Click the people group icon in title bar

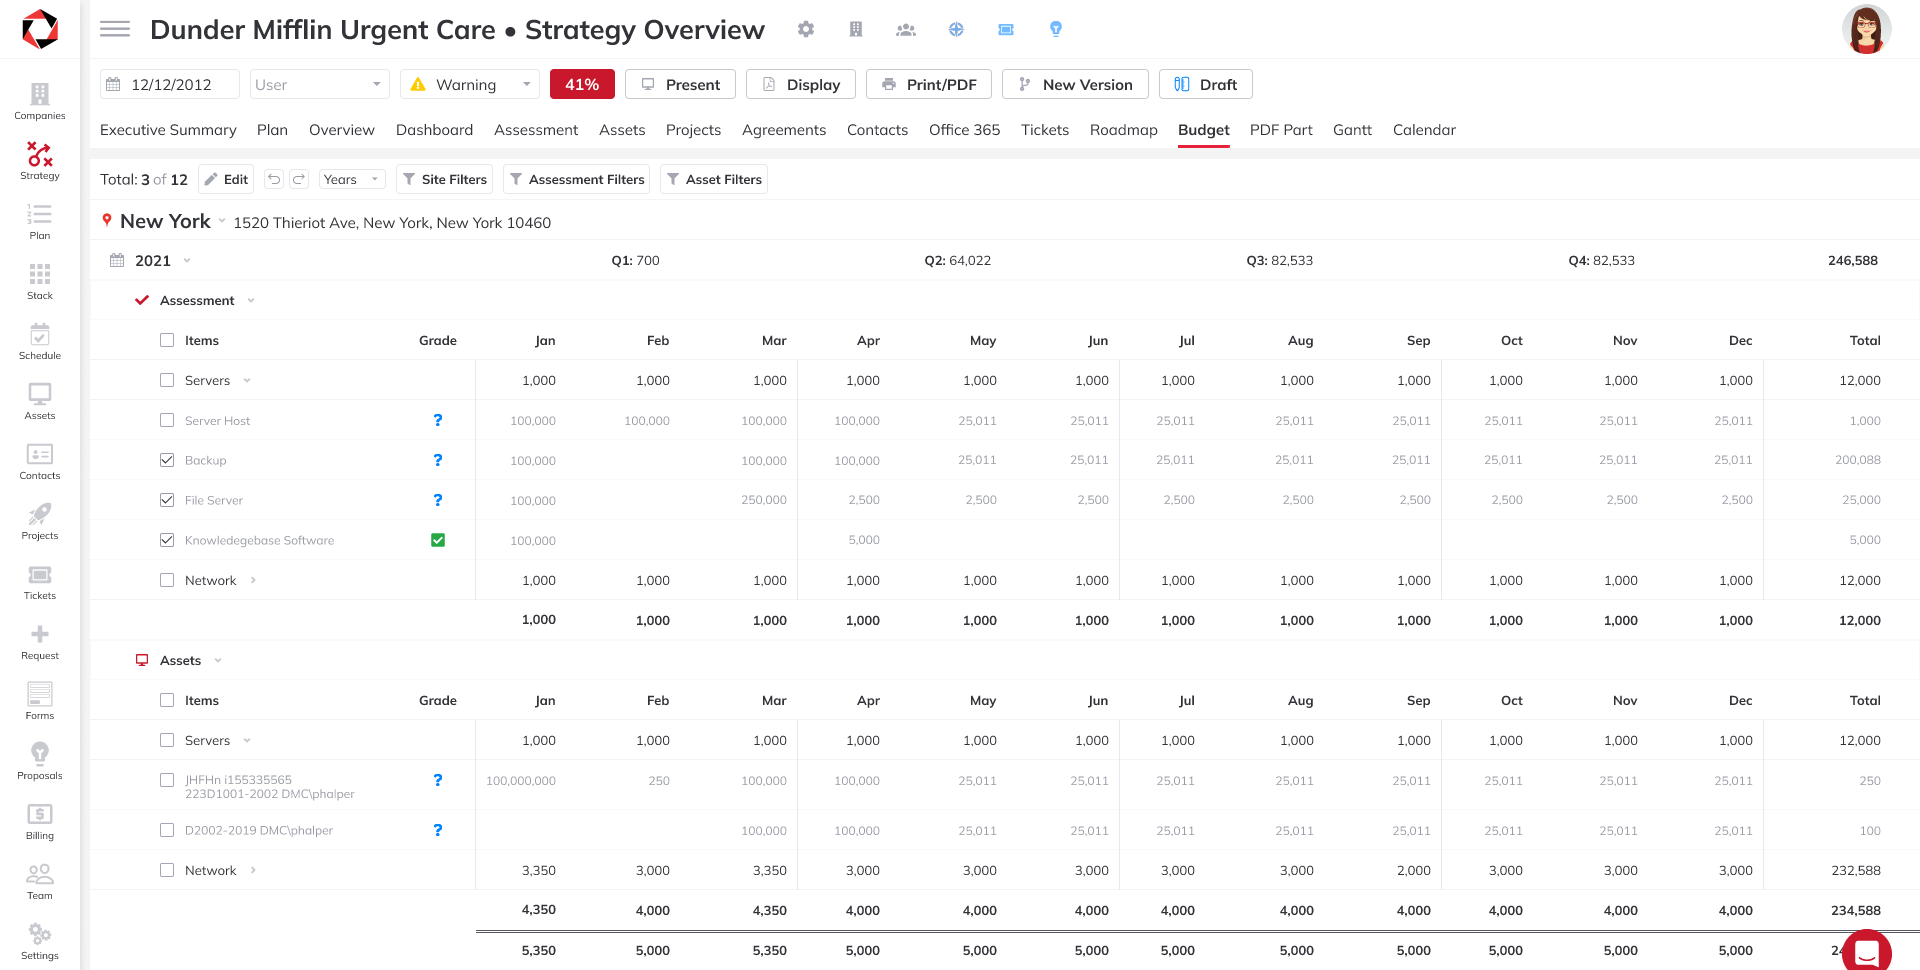click(x=906, y=29)
